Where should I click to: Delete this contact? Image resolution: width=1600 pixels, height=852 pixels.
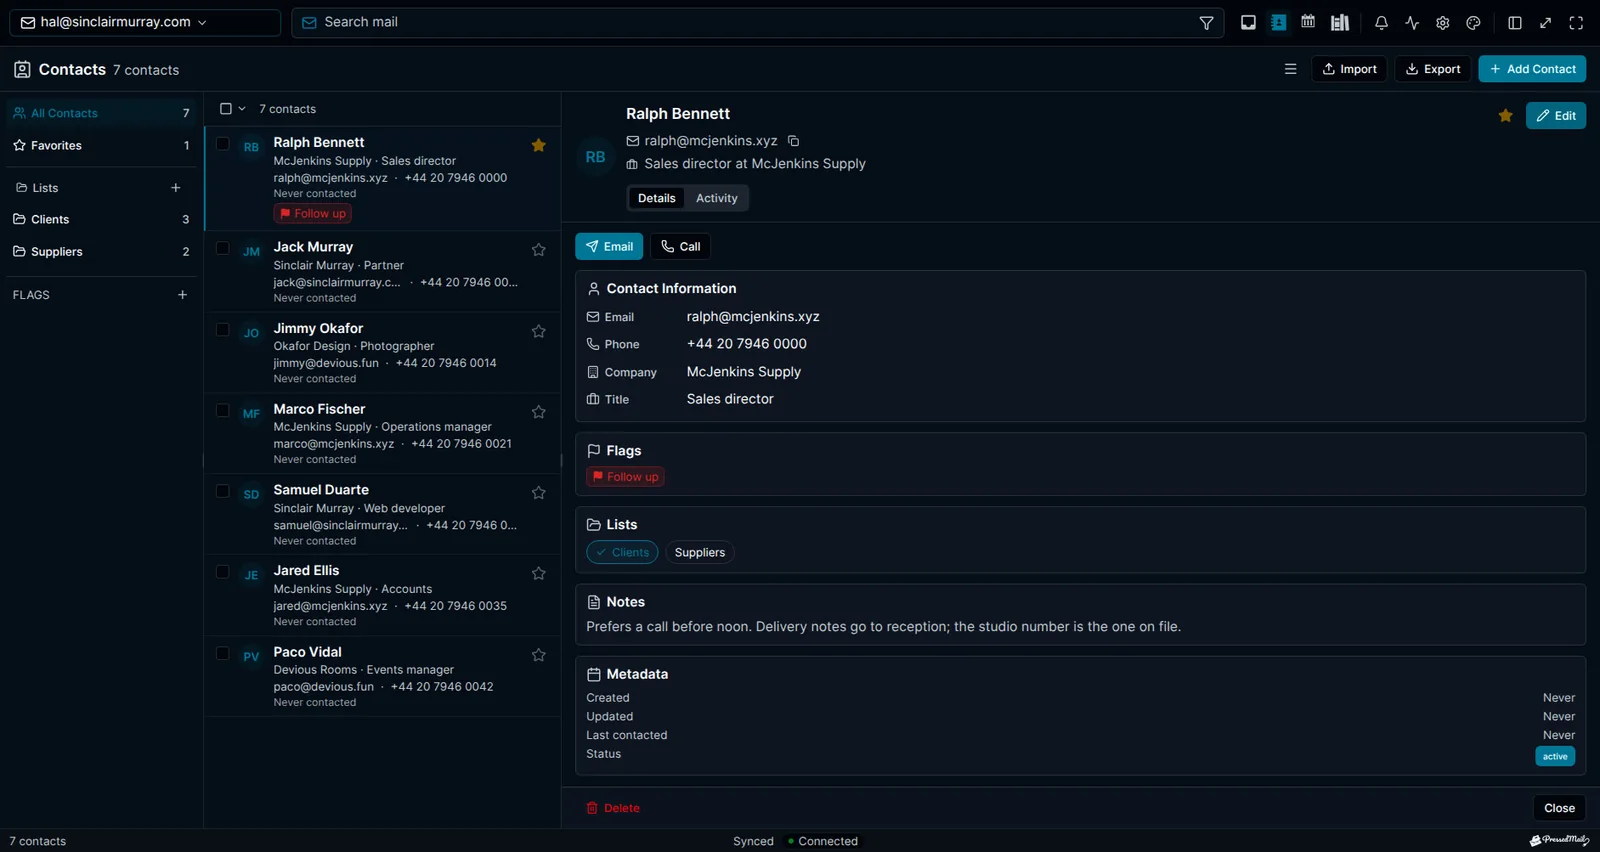pyautogui.click(x=613, y=808)
